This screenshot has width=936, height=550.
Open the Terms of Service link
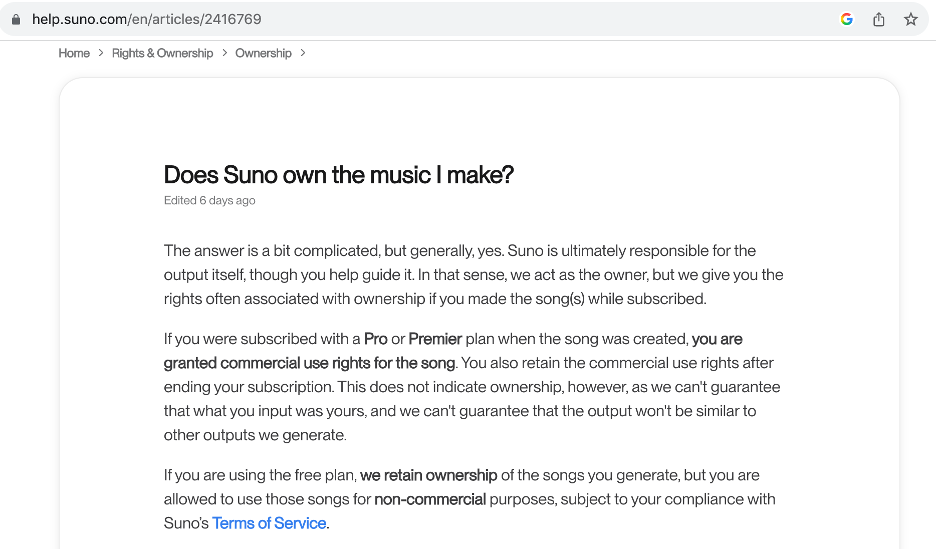(269, 523)
